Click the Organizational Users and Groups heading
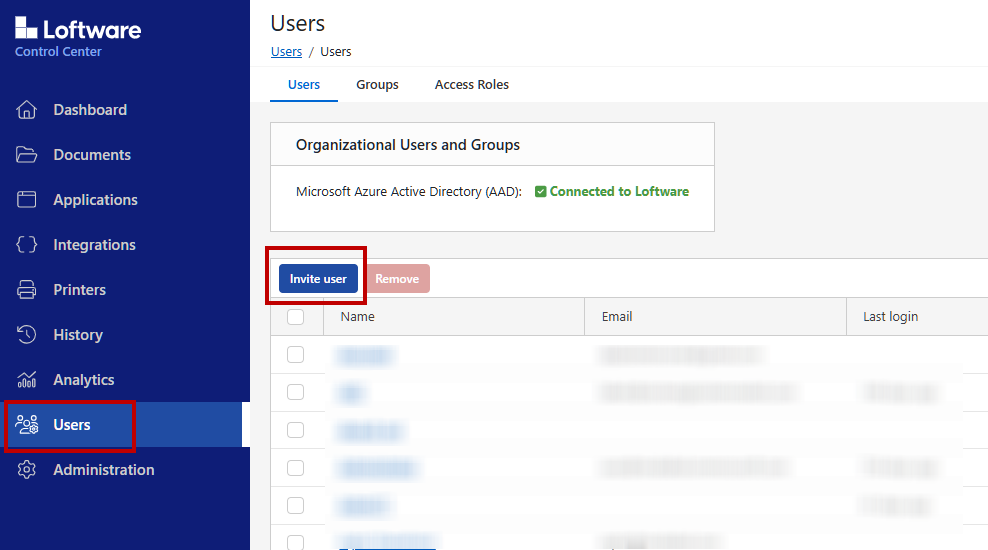 [x=408, y=145]
